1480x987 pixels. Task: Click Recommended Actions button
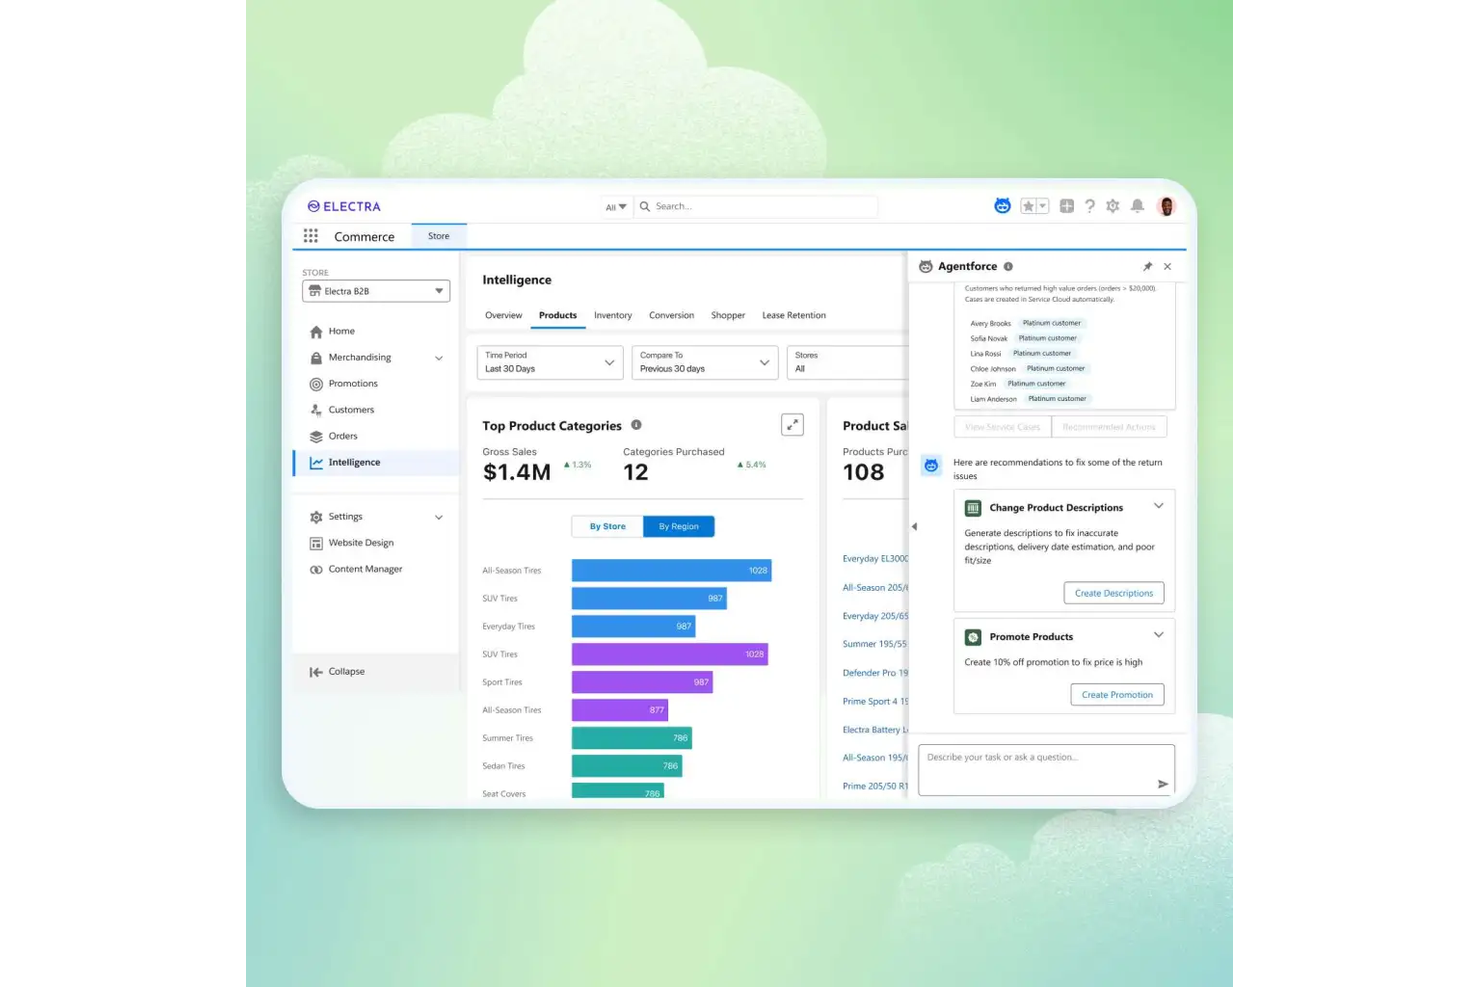point(1108,427)
